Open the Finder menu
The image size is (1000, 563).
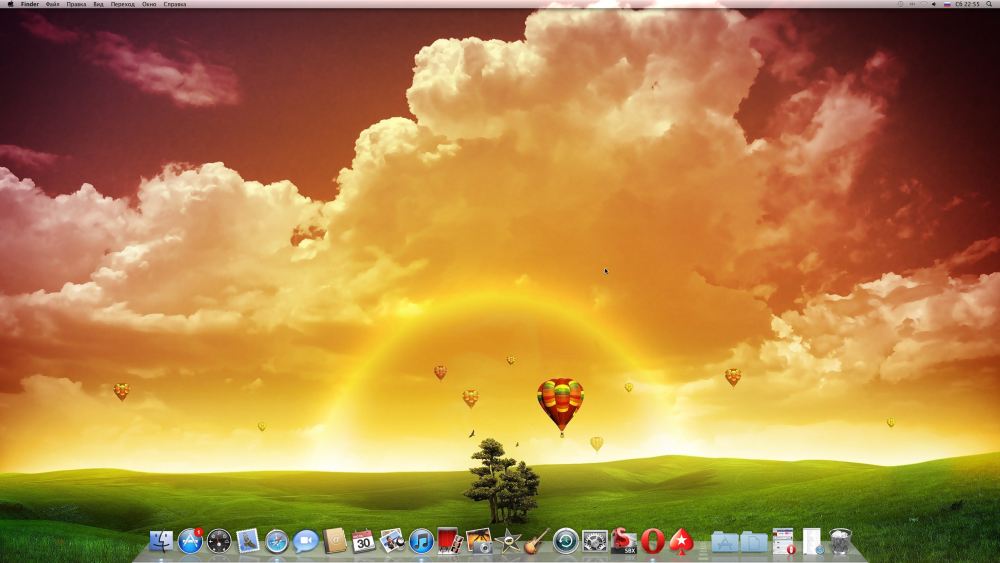tap(30, 4)
